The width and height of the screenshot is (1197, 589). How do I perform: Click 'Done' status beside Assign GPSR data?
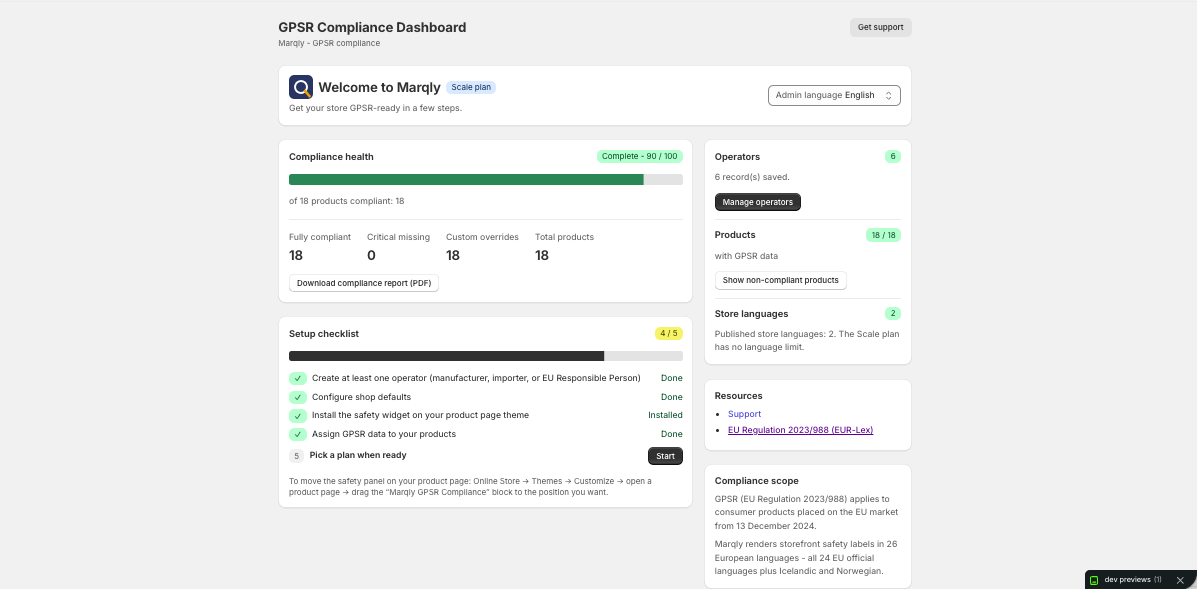(x=672, y=434)
